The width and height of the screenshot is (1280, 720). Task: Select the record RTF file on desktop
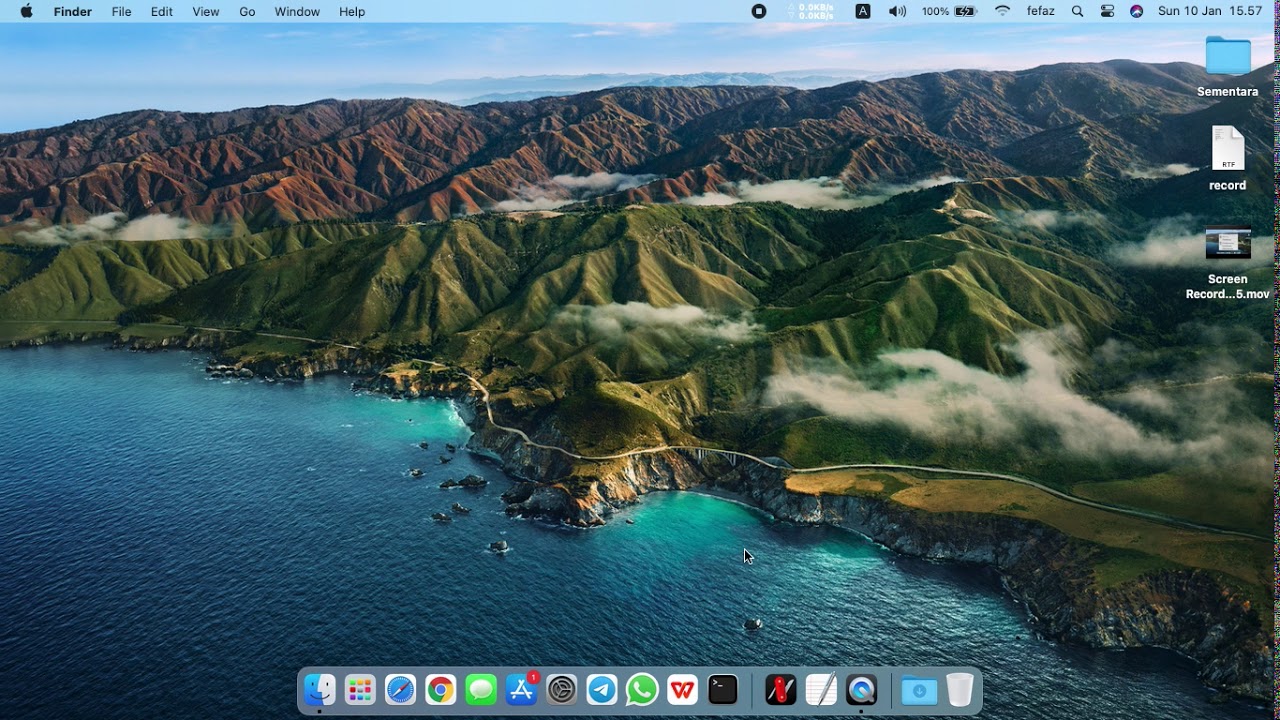tap(1228, 148)
